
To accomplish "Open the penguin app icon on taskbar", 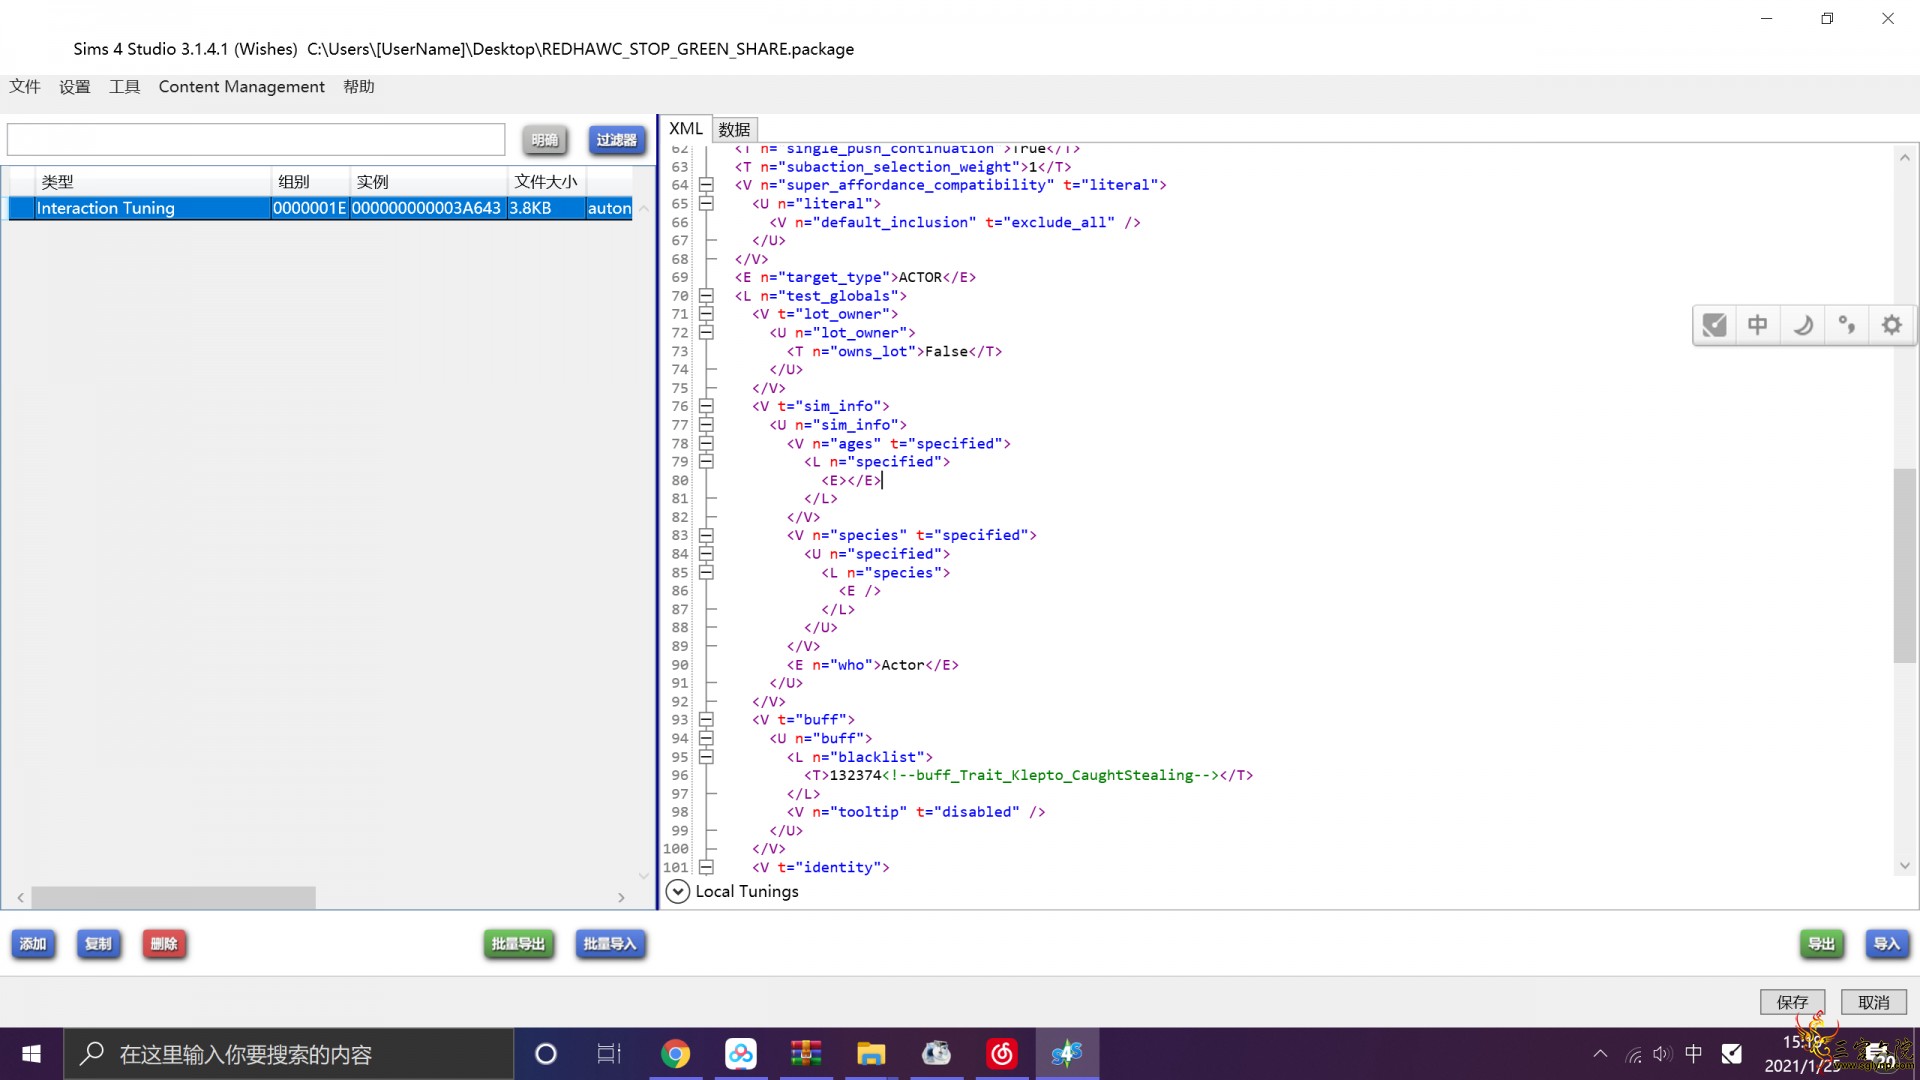I will [x=936, y=1054].
